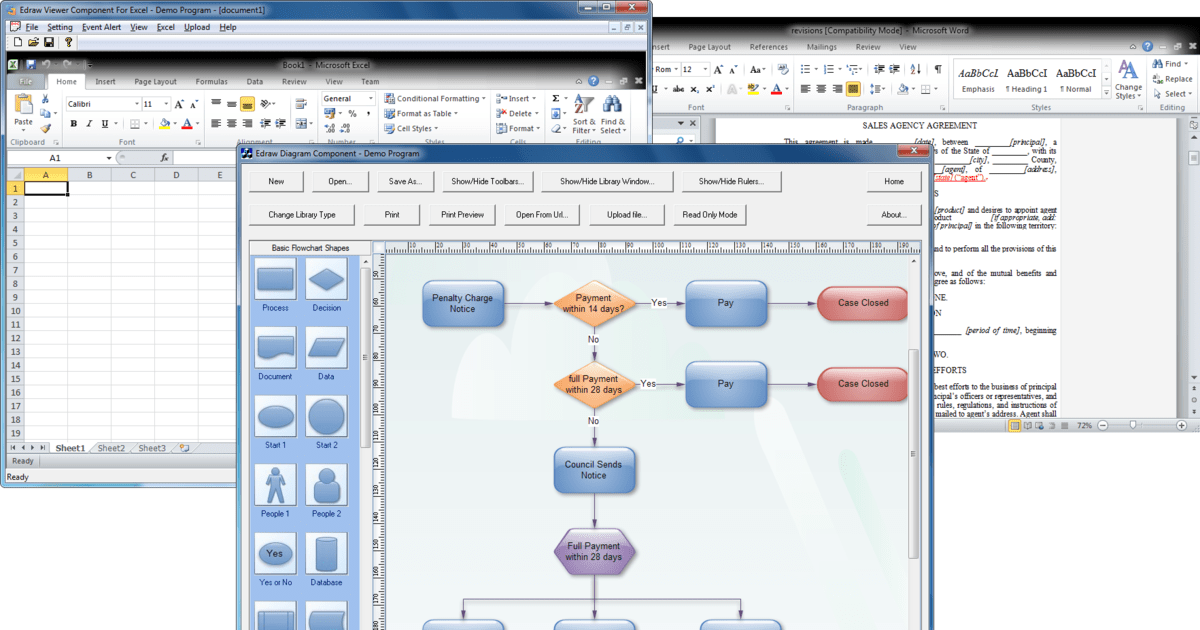The width and height of the screenshot is (1200, 630).
Task: Select the People 2 bust shape
Action: click(x=326, y=485)
